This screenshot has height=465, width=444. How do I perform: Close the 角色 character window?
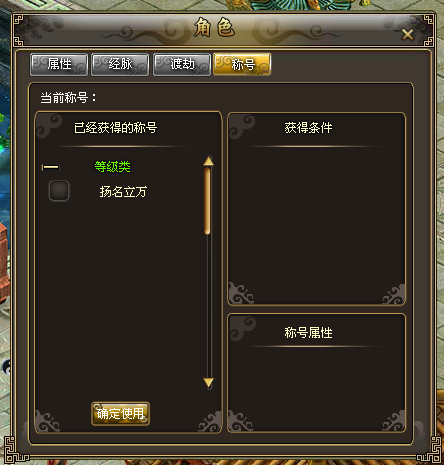tap(407, 34)
